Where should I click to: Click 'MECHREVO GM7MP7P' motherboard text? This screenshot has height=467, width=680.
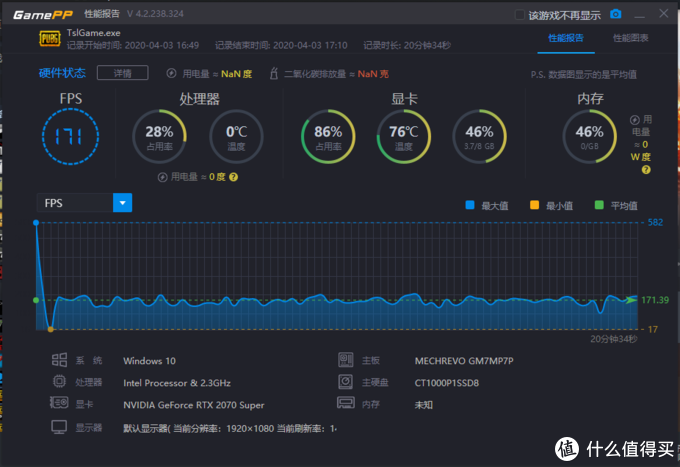pyautogui.click(x=464, y=361)
